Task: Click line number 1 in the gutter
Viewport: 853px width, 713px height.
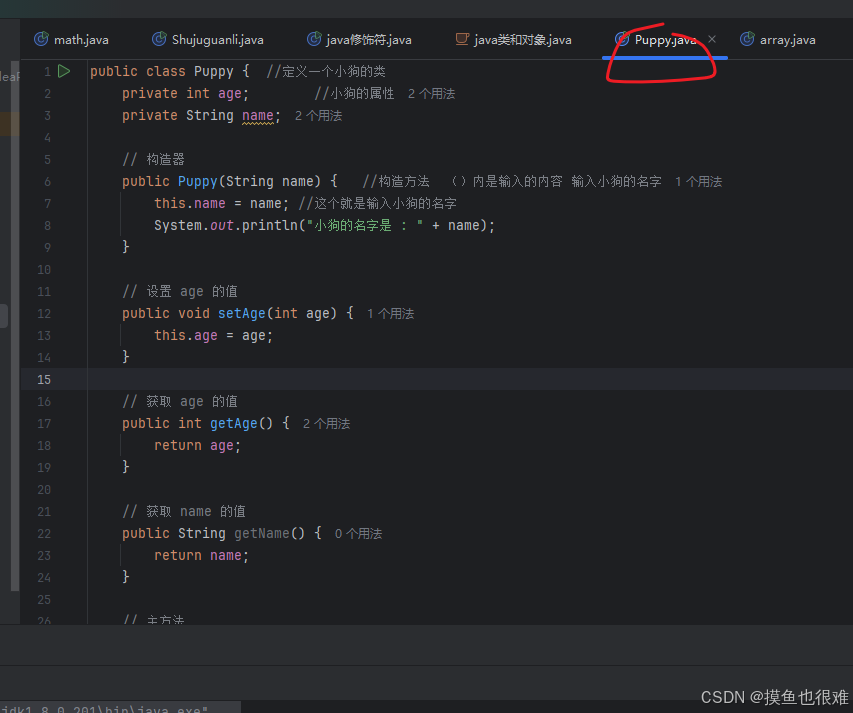Action: pyautogui.click(x=47, y=71)
